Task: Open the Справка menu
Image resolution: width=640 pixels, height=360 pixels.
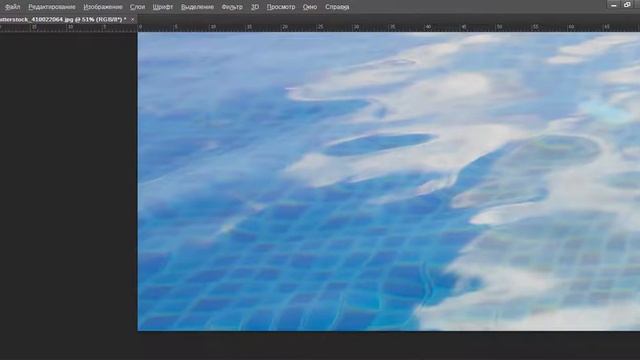Action: pos(337,7)
